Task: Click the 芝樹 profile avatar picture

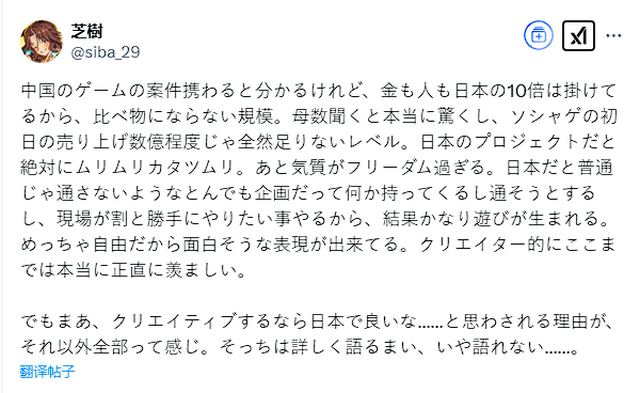Action: coord(41,41)
